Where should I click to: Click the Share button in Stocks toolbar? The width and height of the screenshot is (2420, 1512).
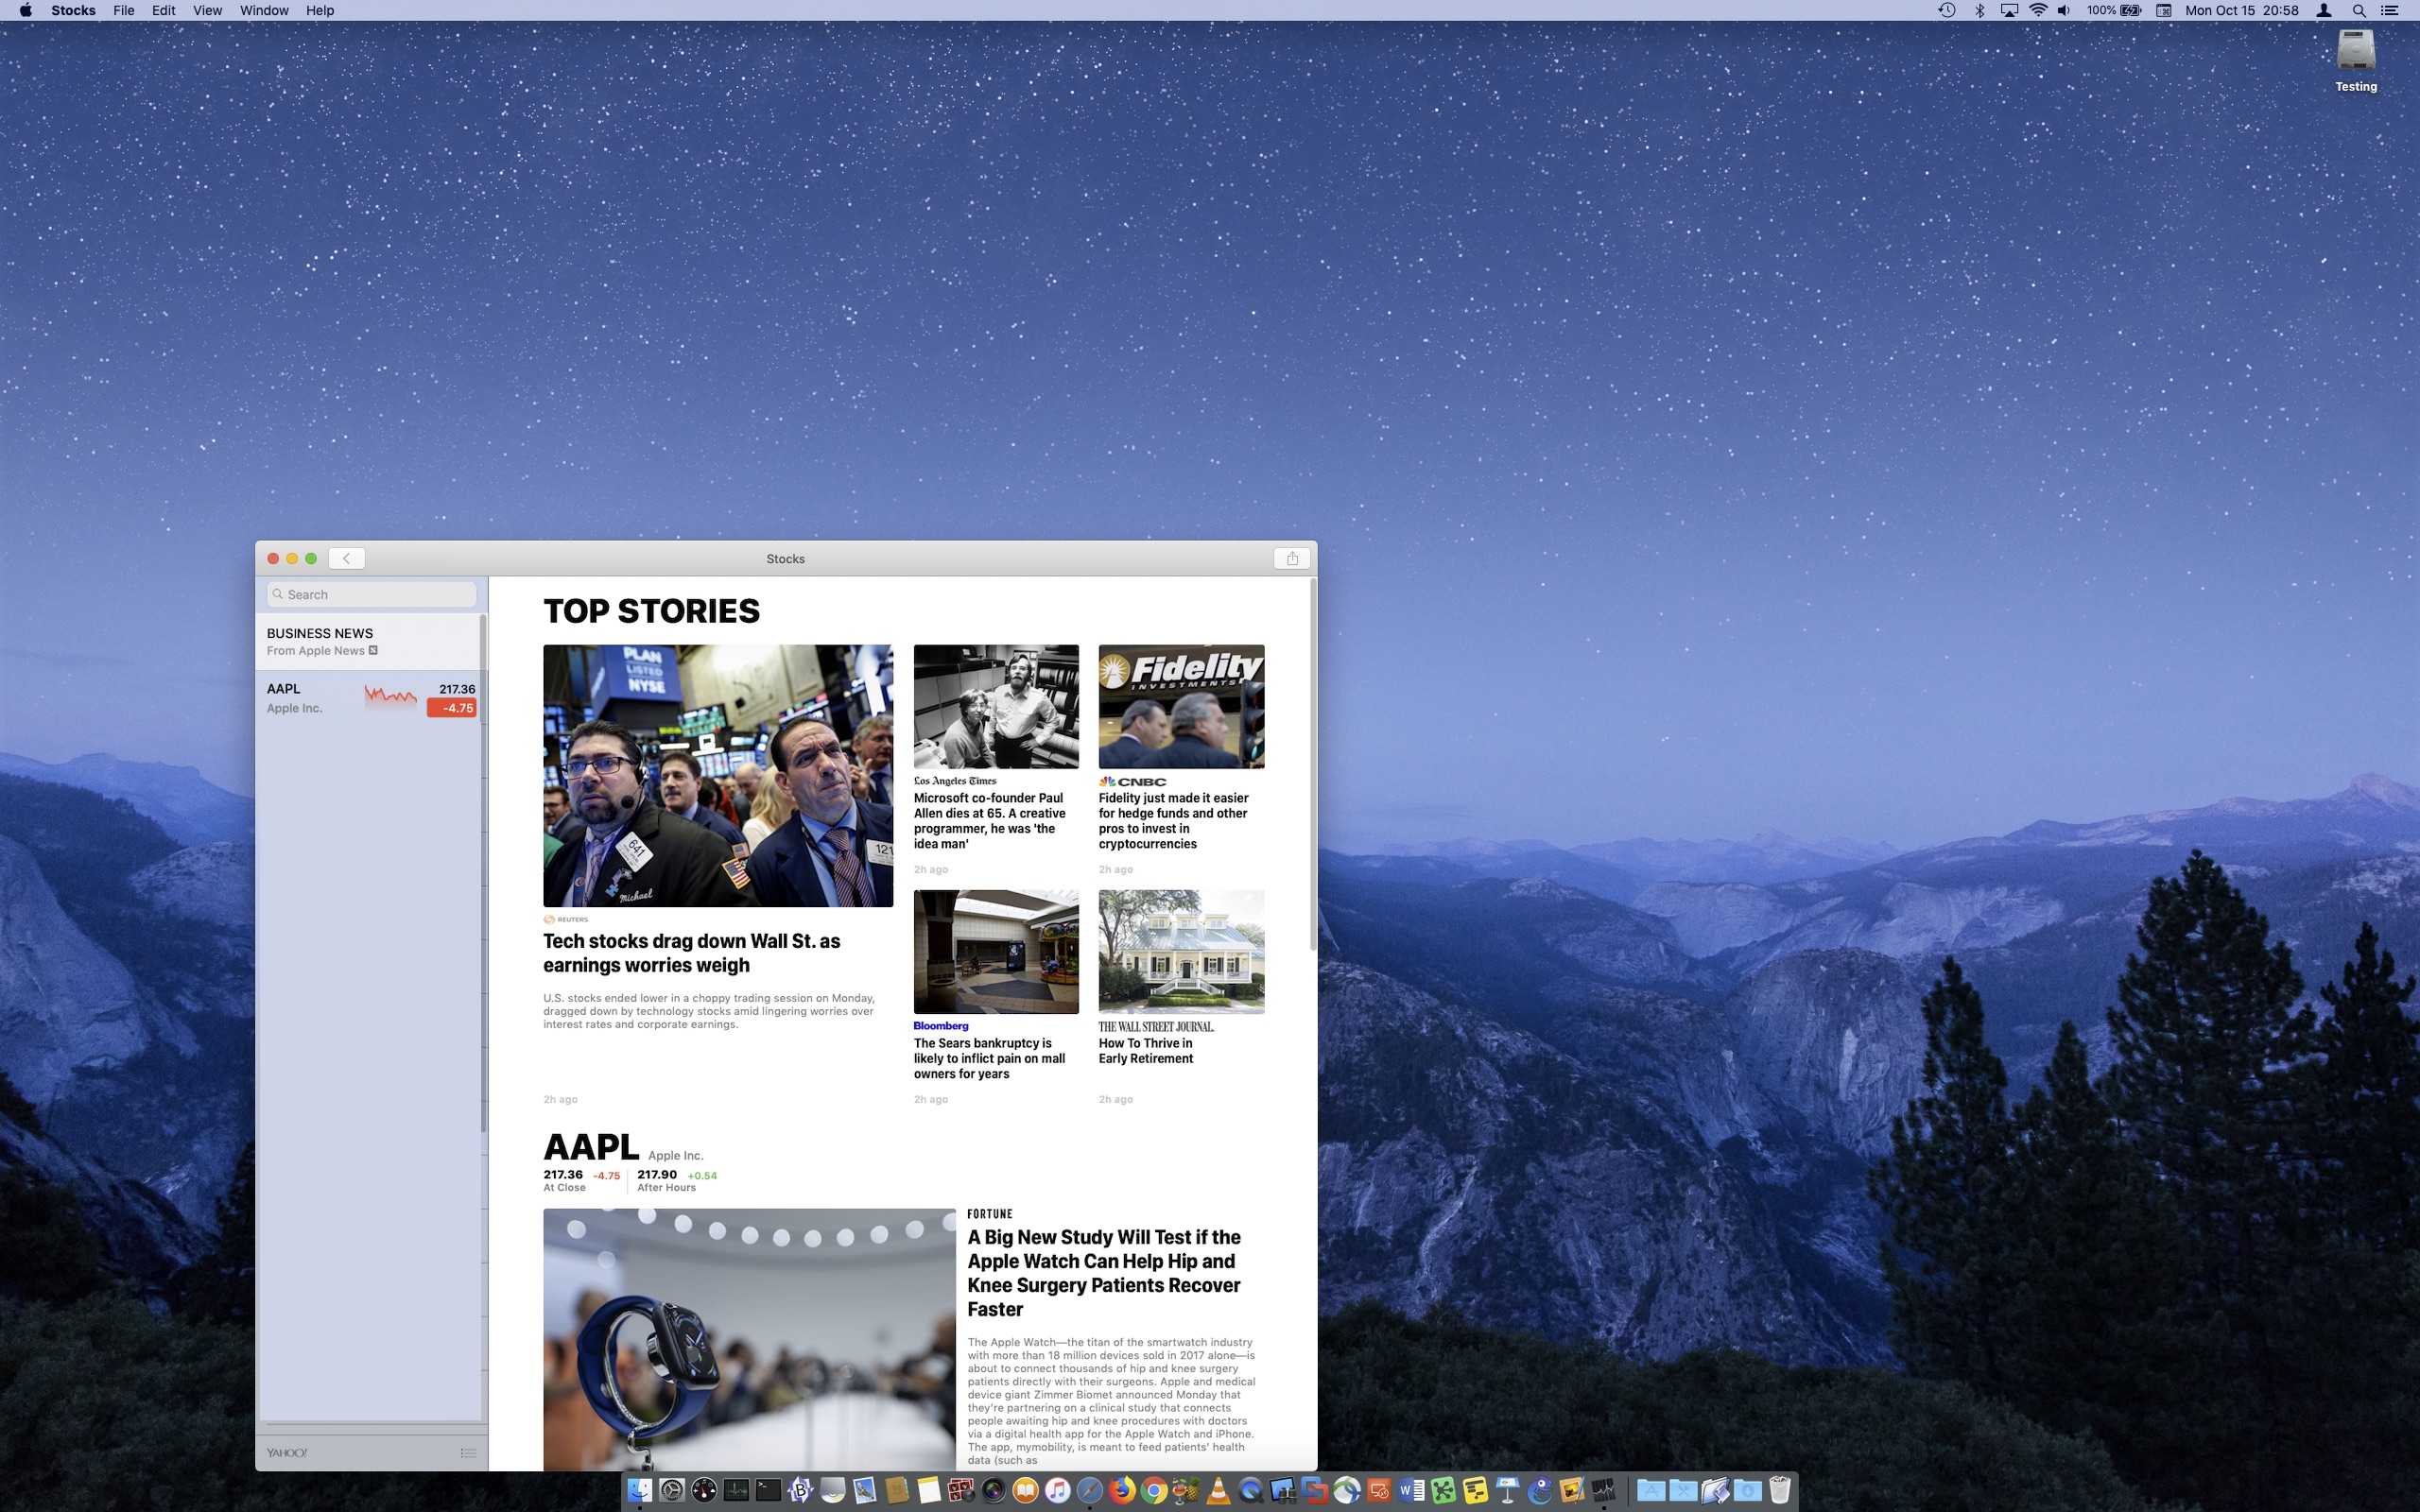tap(1291, 558)
